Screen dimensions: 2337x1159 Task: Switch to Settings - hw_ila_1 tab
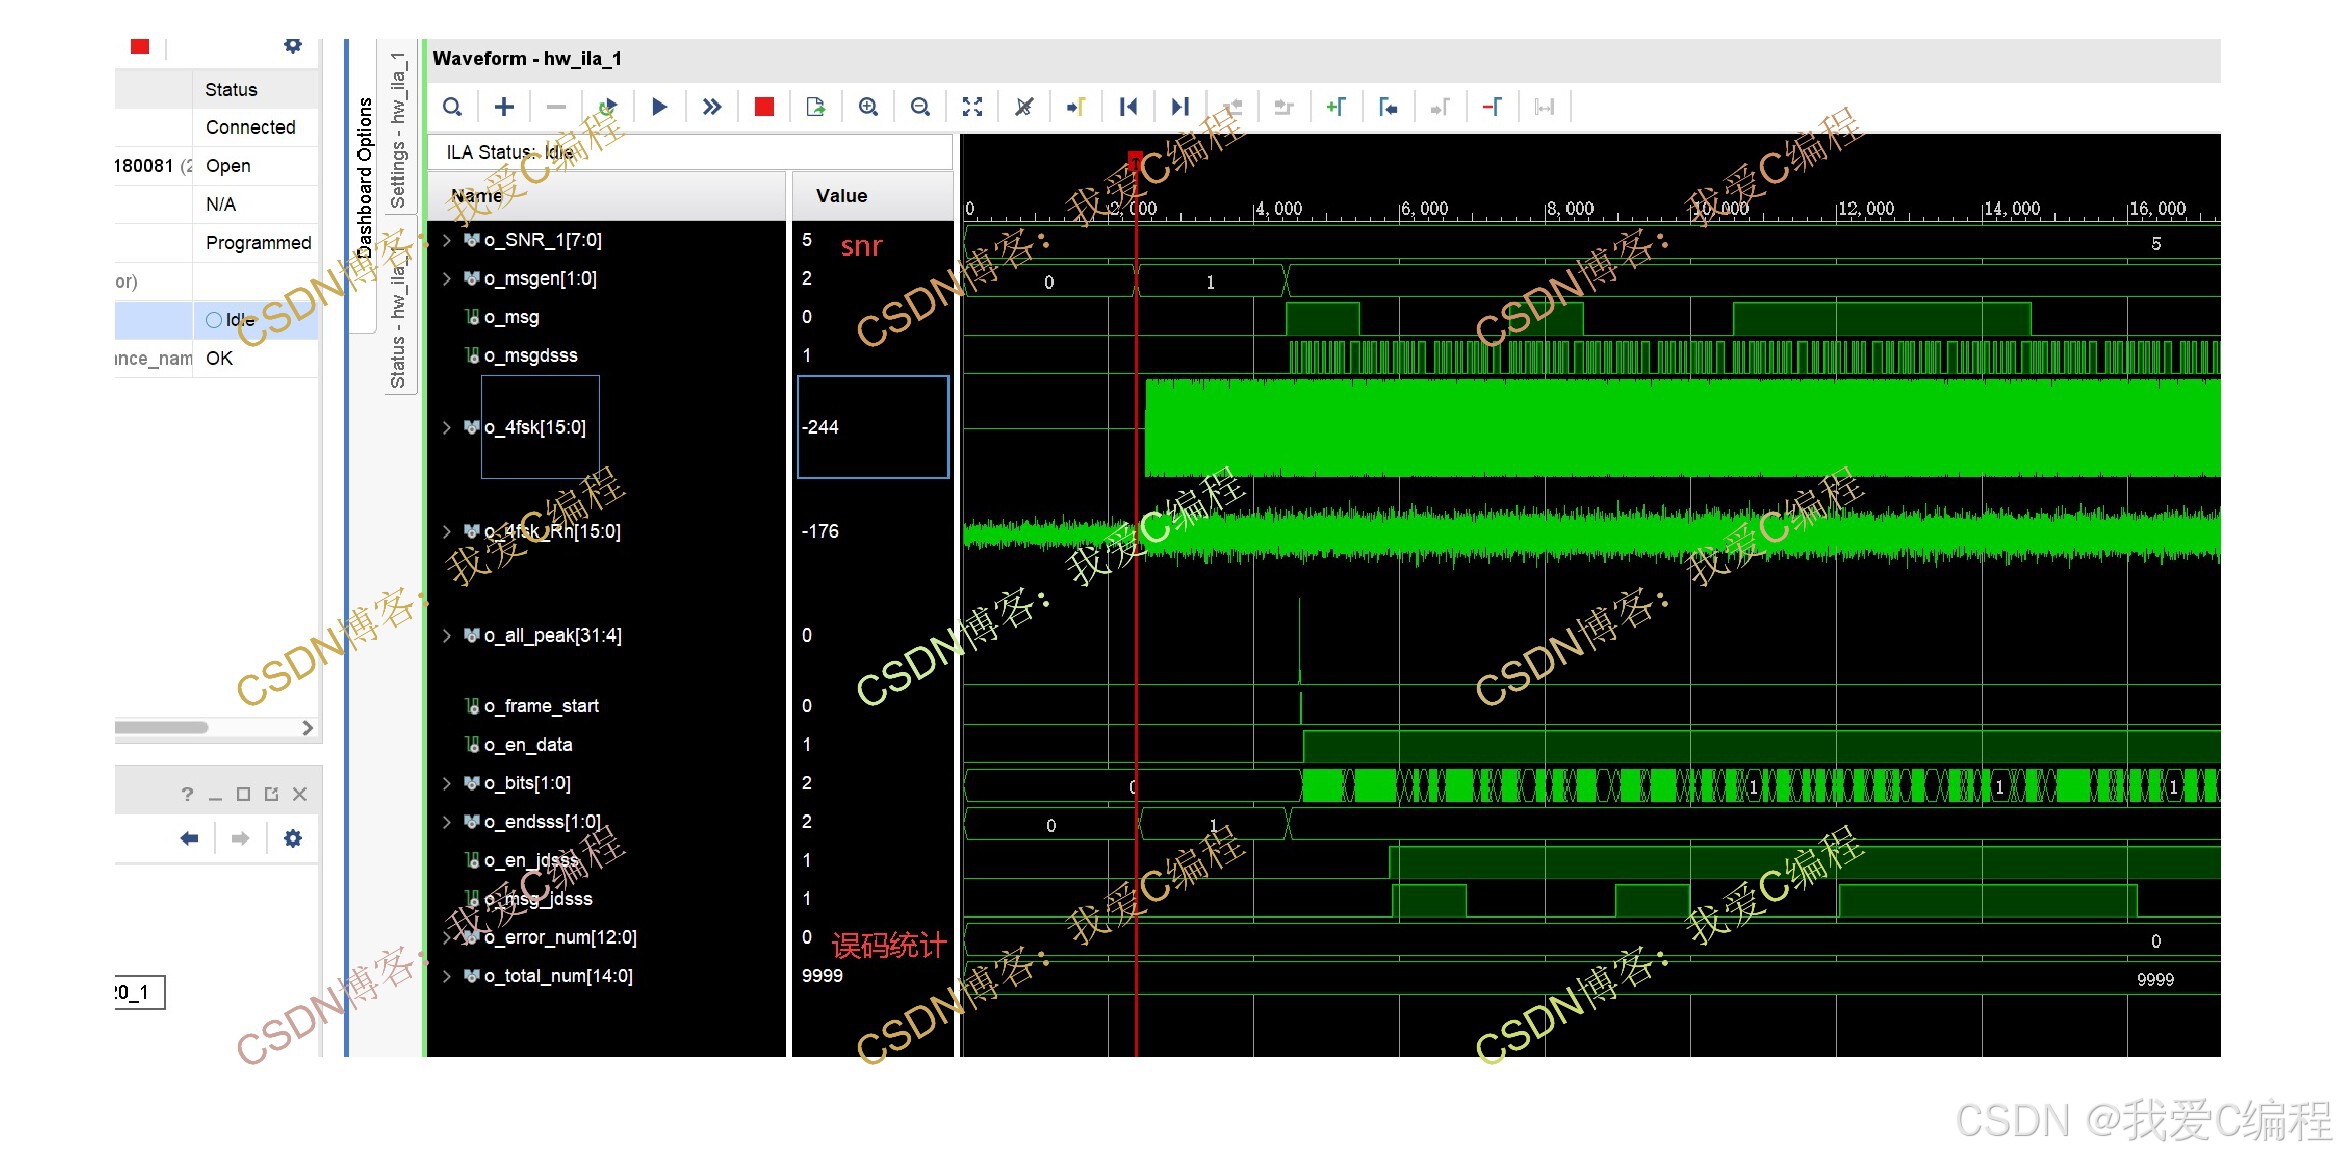click(398, 130)
